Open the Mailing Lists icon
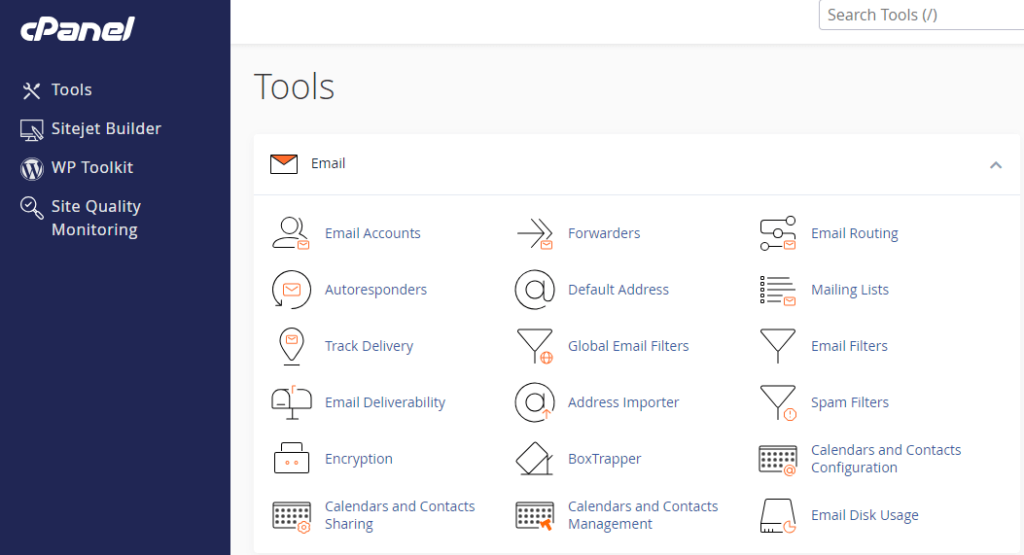Image resolution: width=1024 pixels, height=555 pixels. (x=777, y=290)
